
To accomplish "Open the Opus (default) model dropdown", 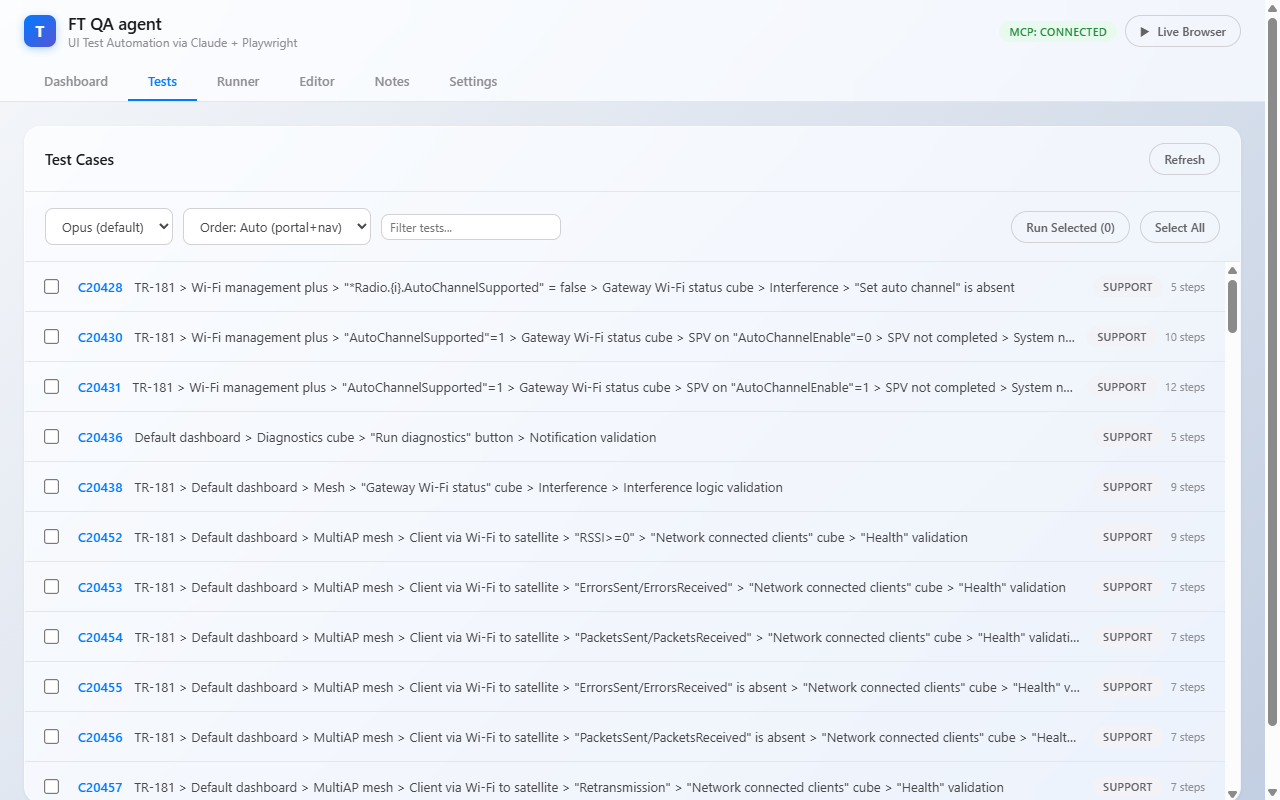I will pyautogui.click(x=109, y=227).
